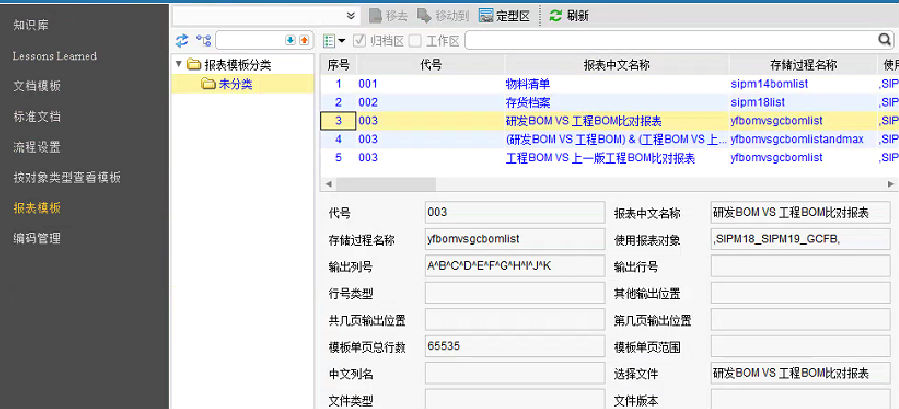Click the scrollbar left arrow
The height and width of the screenshot is (409, 899).
click(329, 184)
